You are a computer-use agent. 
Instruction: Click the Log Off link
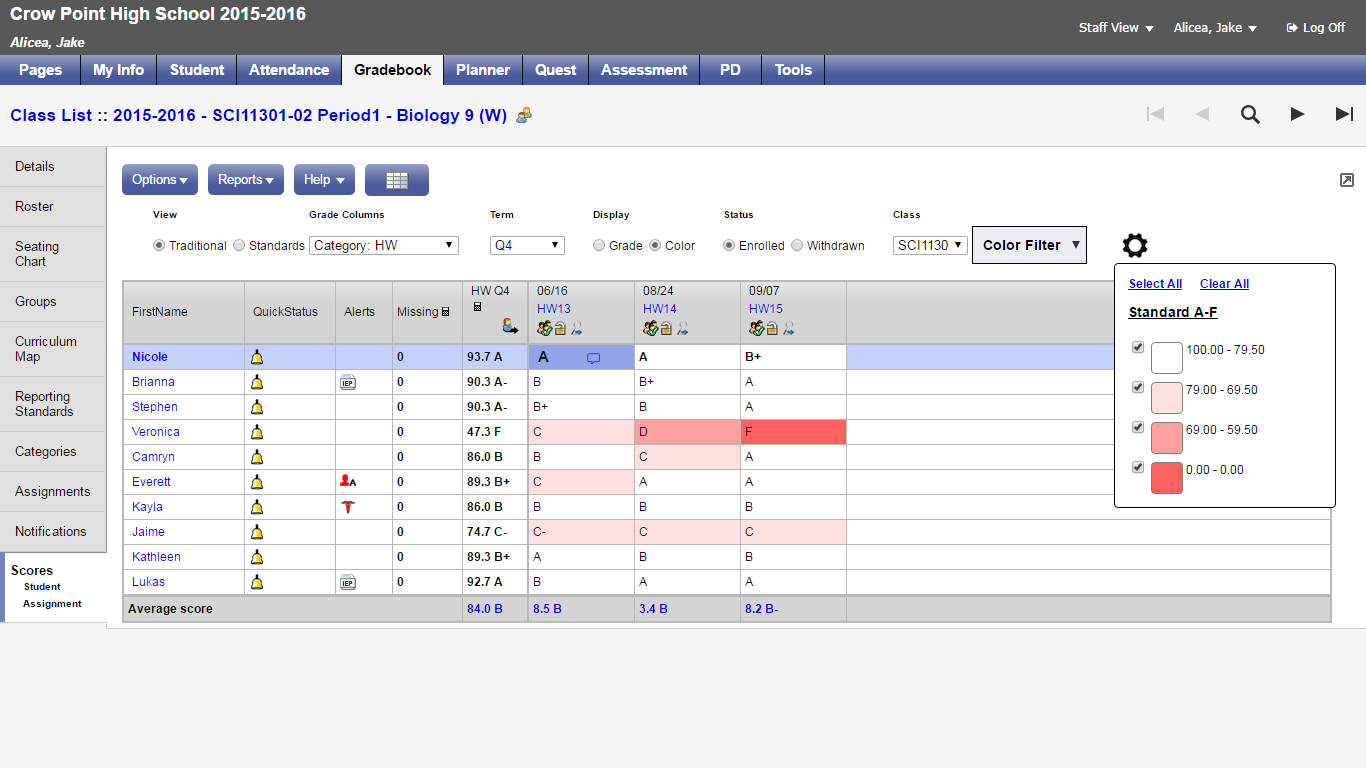click(1316, 28)
